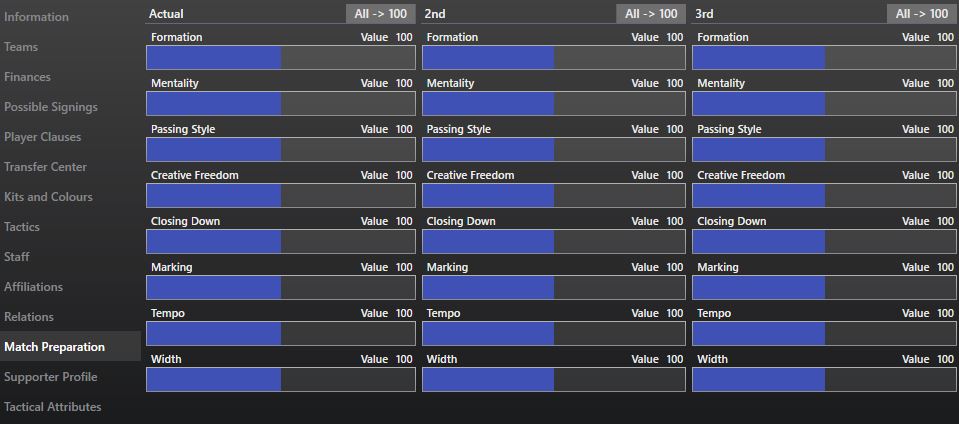Open Transfer Center from the sidebar
Screen dimensions: 959x424
click(45, 167)
